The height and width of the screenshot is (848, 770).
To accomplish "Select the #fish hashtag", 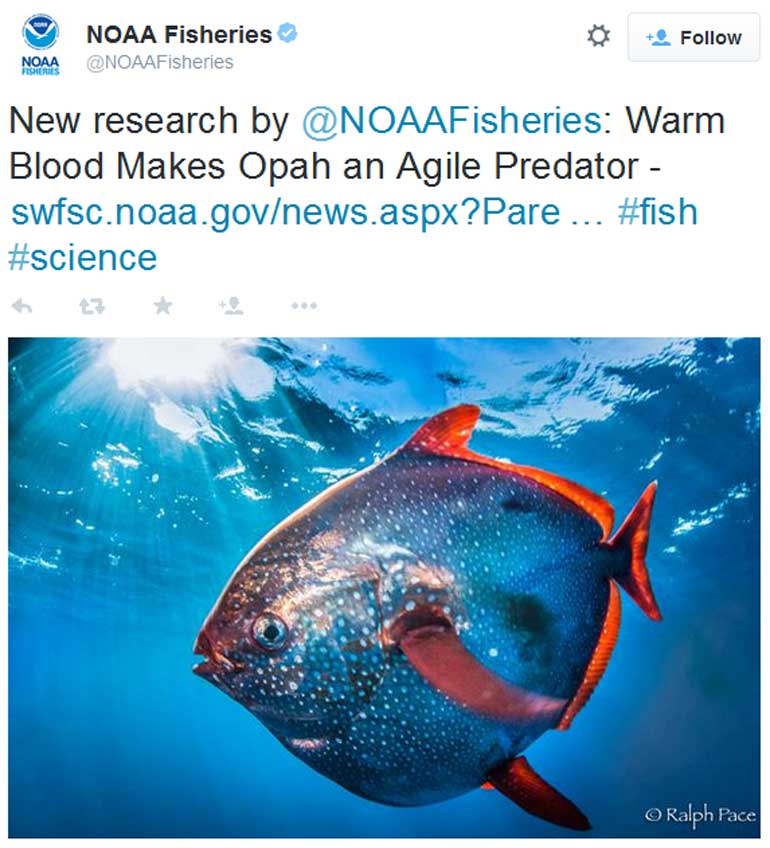I will [x=657, y=213].
